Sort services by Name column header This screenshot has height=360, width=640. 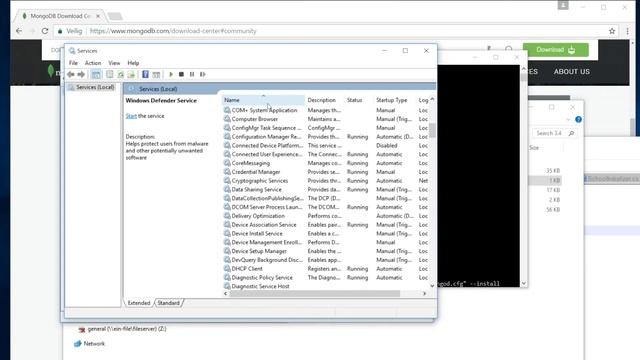[x=263, y=100]
